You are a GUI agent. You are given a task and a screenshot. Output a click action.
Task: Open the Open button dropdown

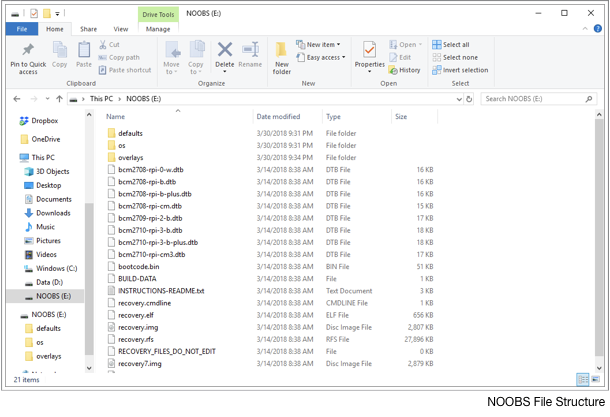coord(420,44)
